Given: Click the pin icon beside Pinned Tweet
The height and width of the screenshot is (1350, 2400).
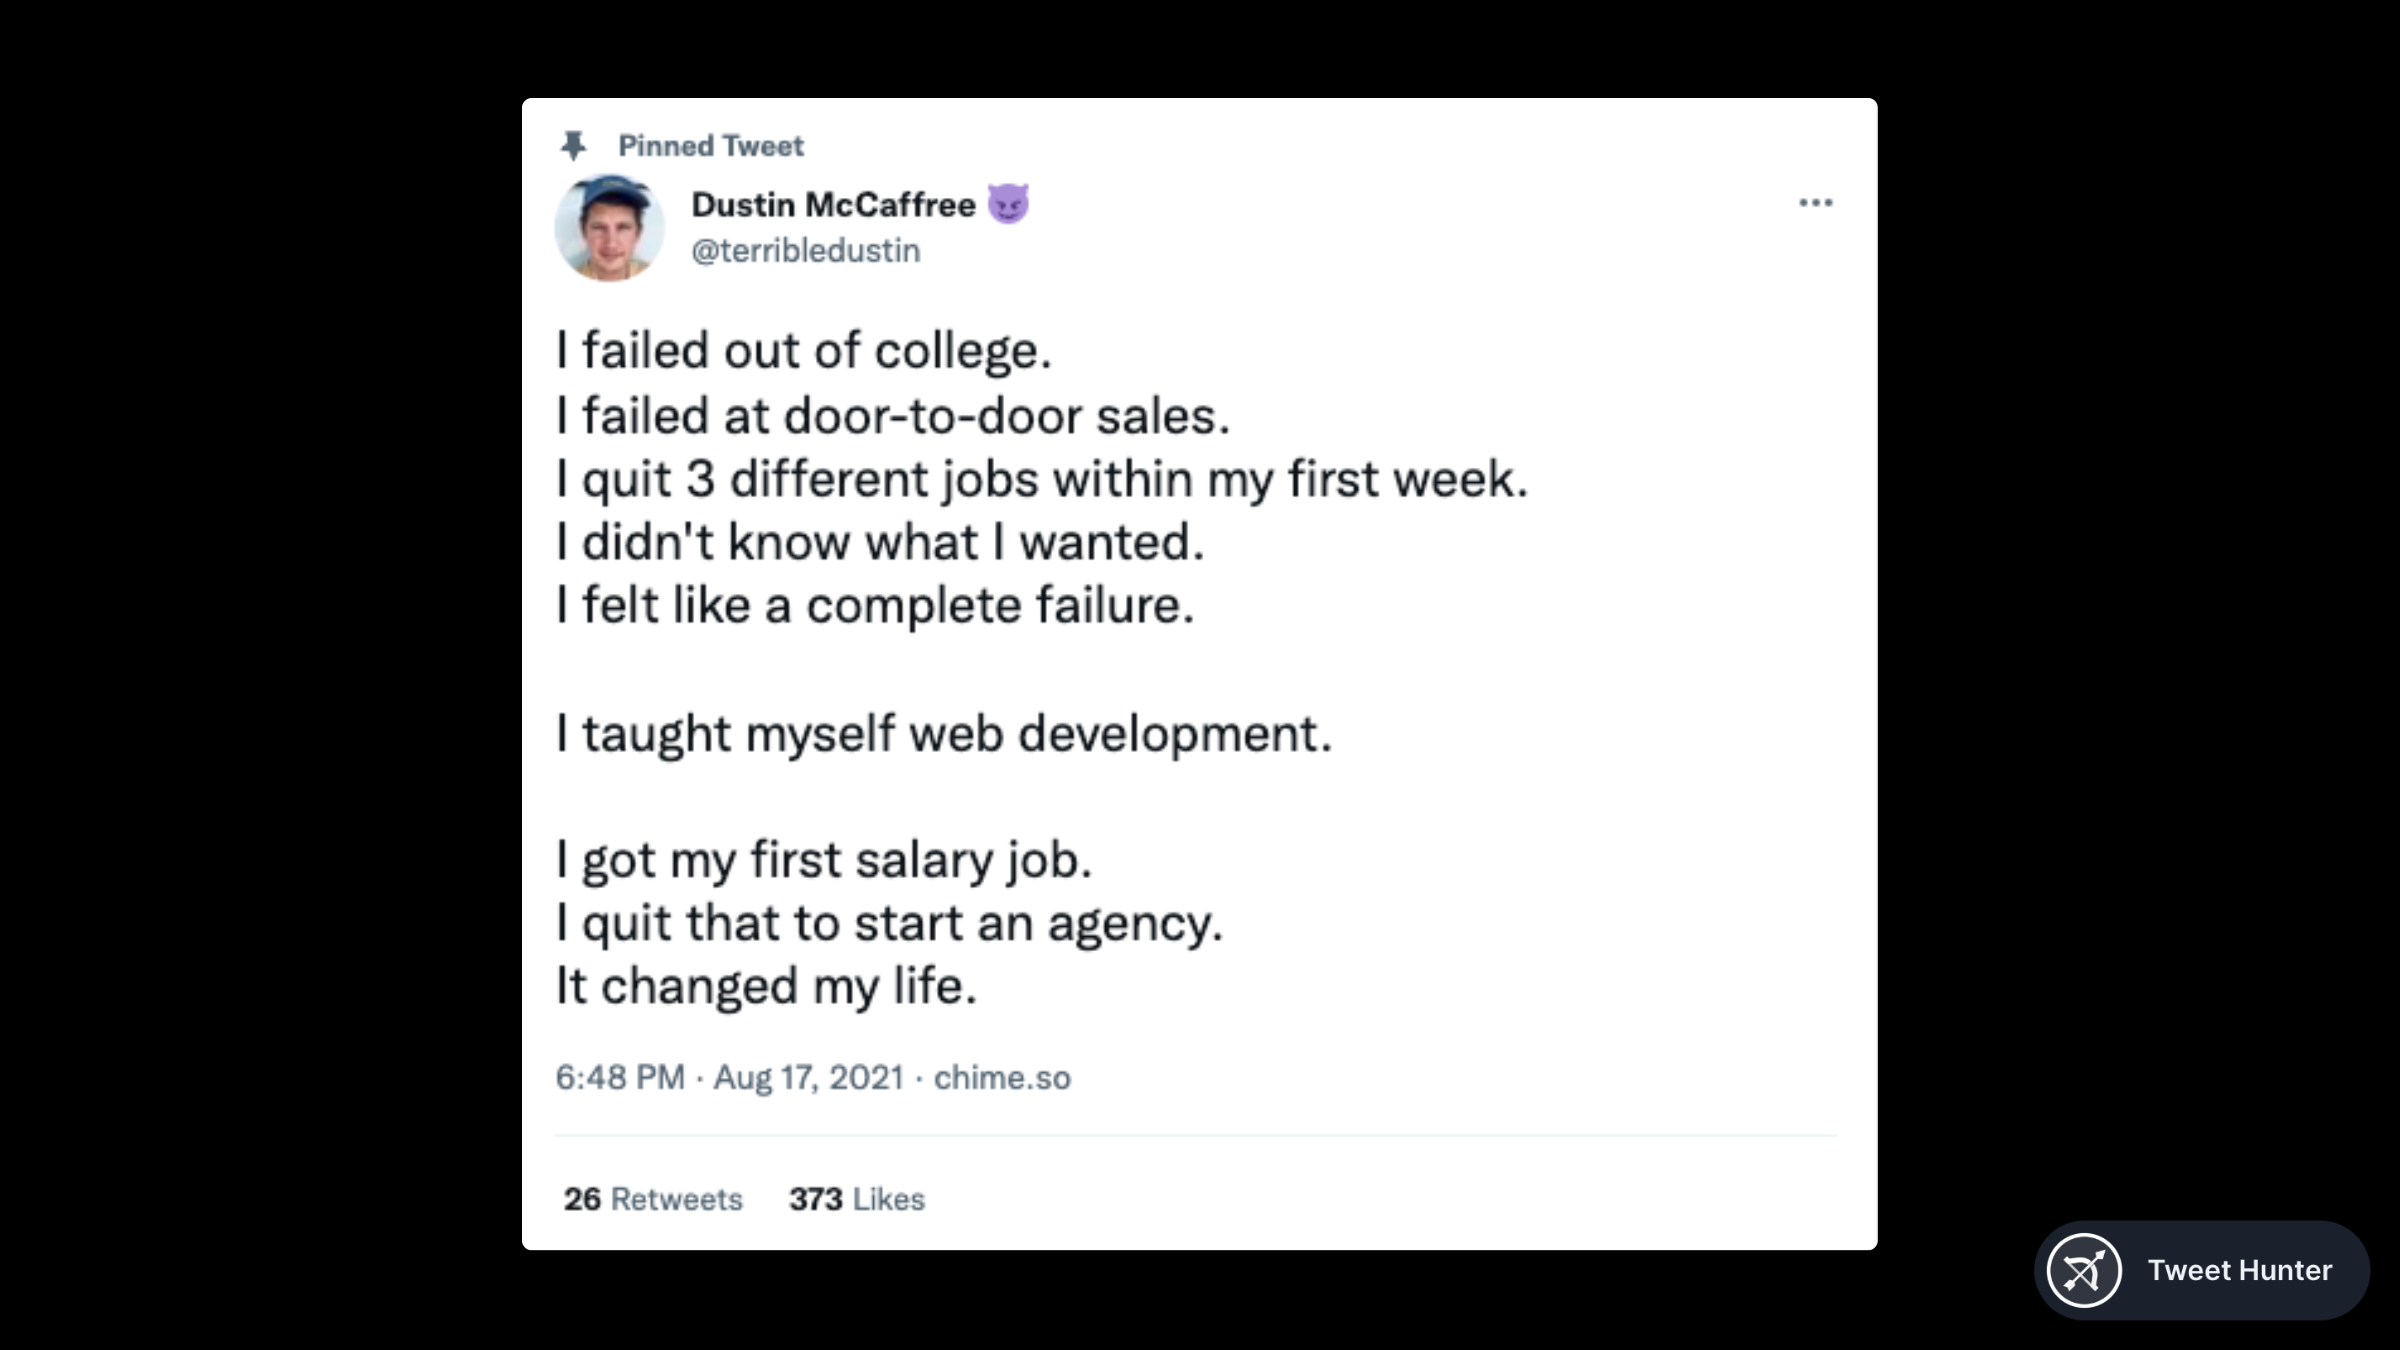Looking at the screenshot, I should pos(573,146).
